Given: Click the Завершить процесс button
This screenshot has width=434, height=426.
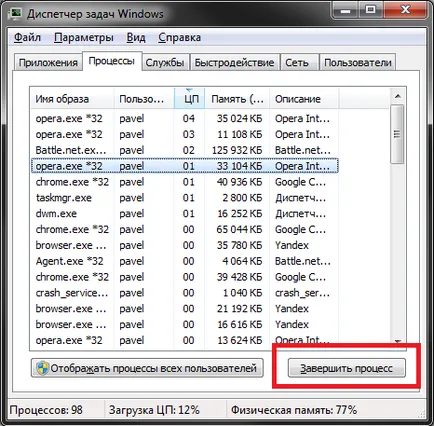Looking at the screenshot, I should pyautogui.click(x=347, y=368).
